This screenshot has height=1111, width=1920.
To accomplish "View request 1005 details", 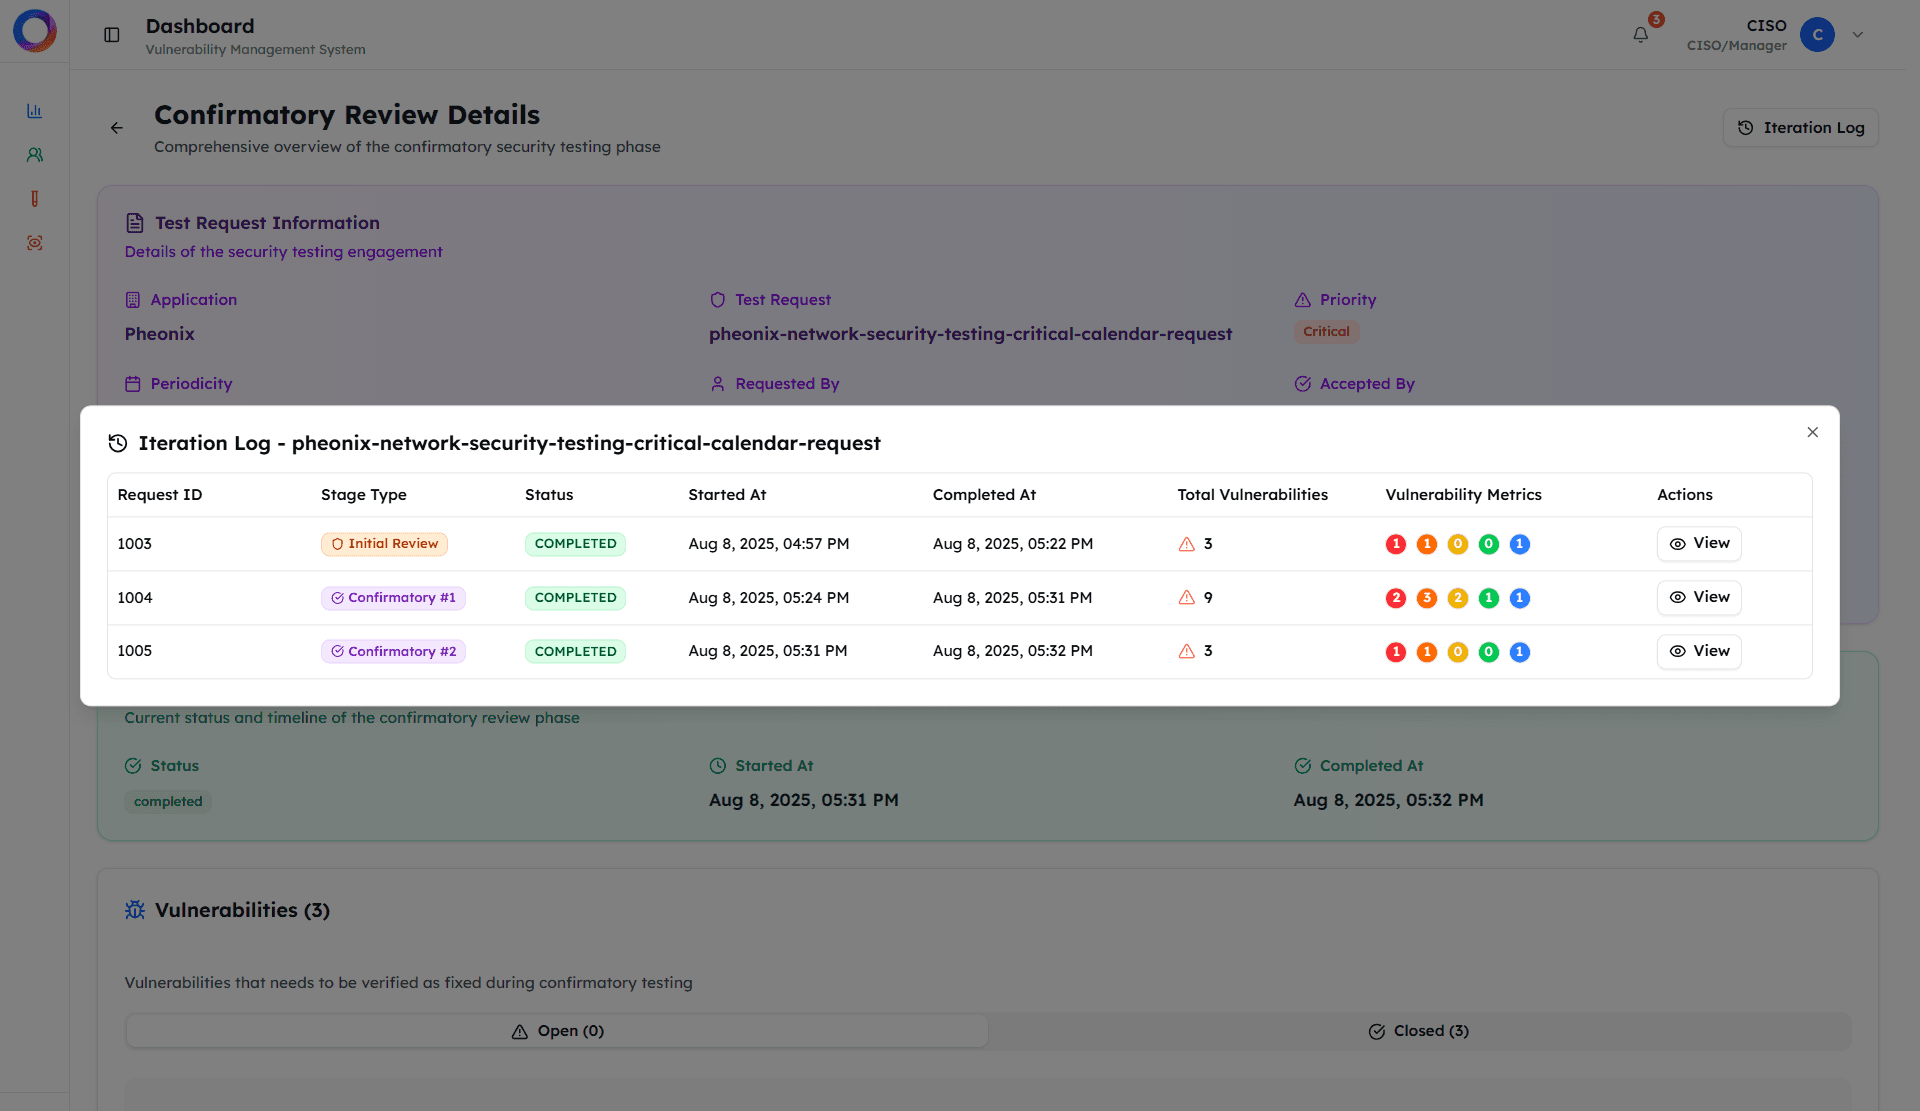I will click(1699, 651).
